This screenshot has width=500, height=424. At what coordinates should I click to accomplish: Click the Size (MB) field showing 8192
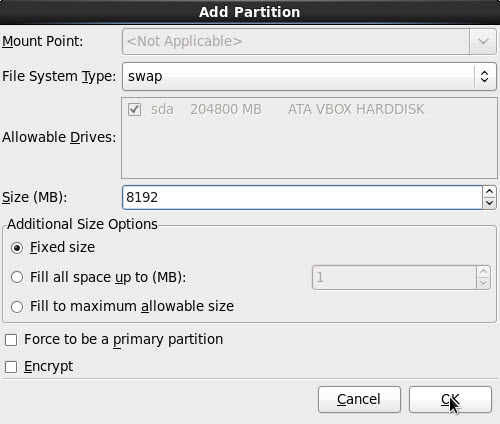[x=302, y=198]
